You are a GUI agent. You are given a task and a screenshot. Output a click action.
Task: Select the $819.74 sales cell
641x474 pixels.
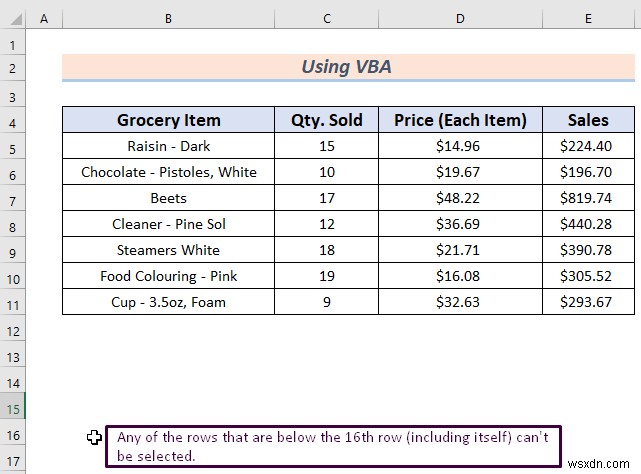[588, 198]
